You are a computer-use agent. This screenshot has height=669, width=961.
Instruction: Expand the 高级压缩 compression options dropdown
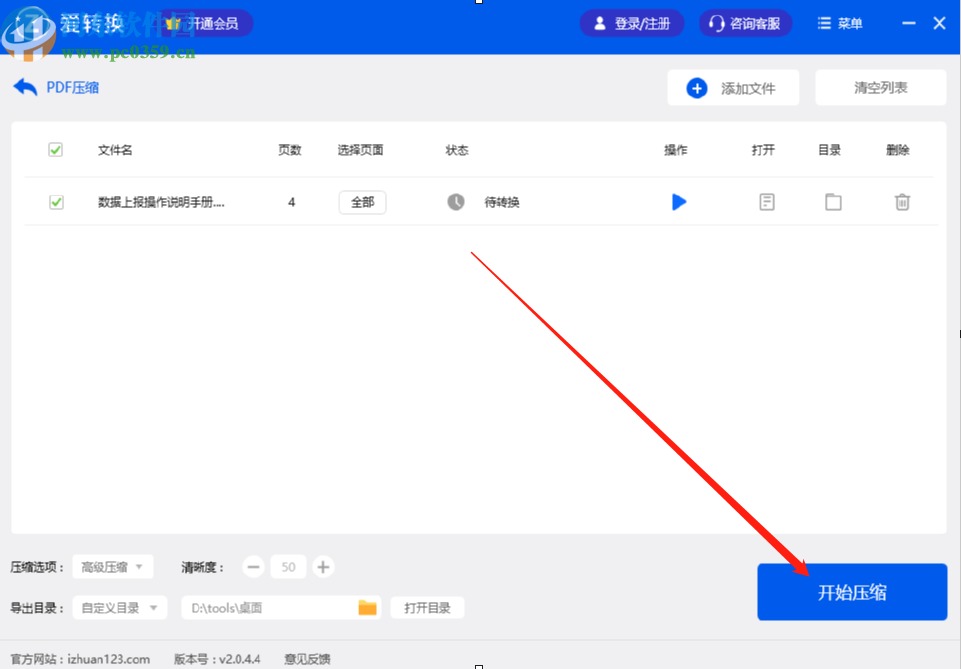(x=113, y=567)
